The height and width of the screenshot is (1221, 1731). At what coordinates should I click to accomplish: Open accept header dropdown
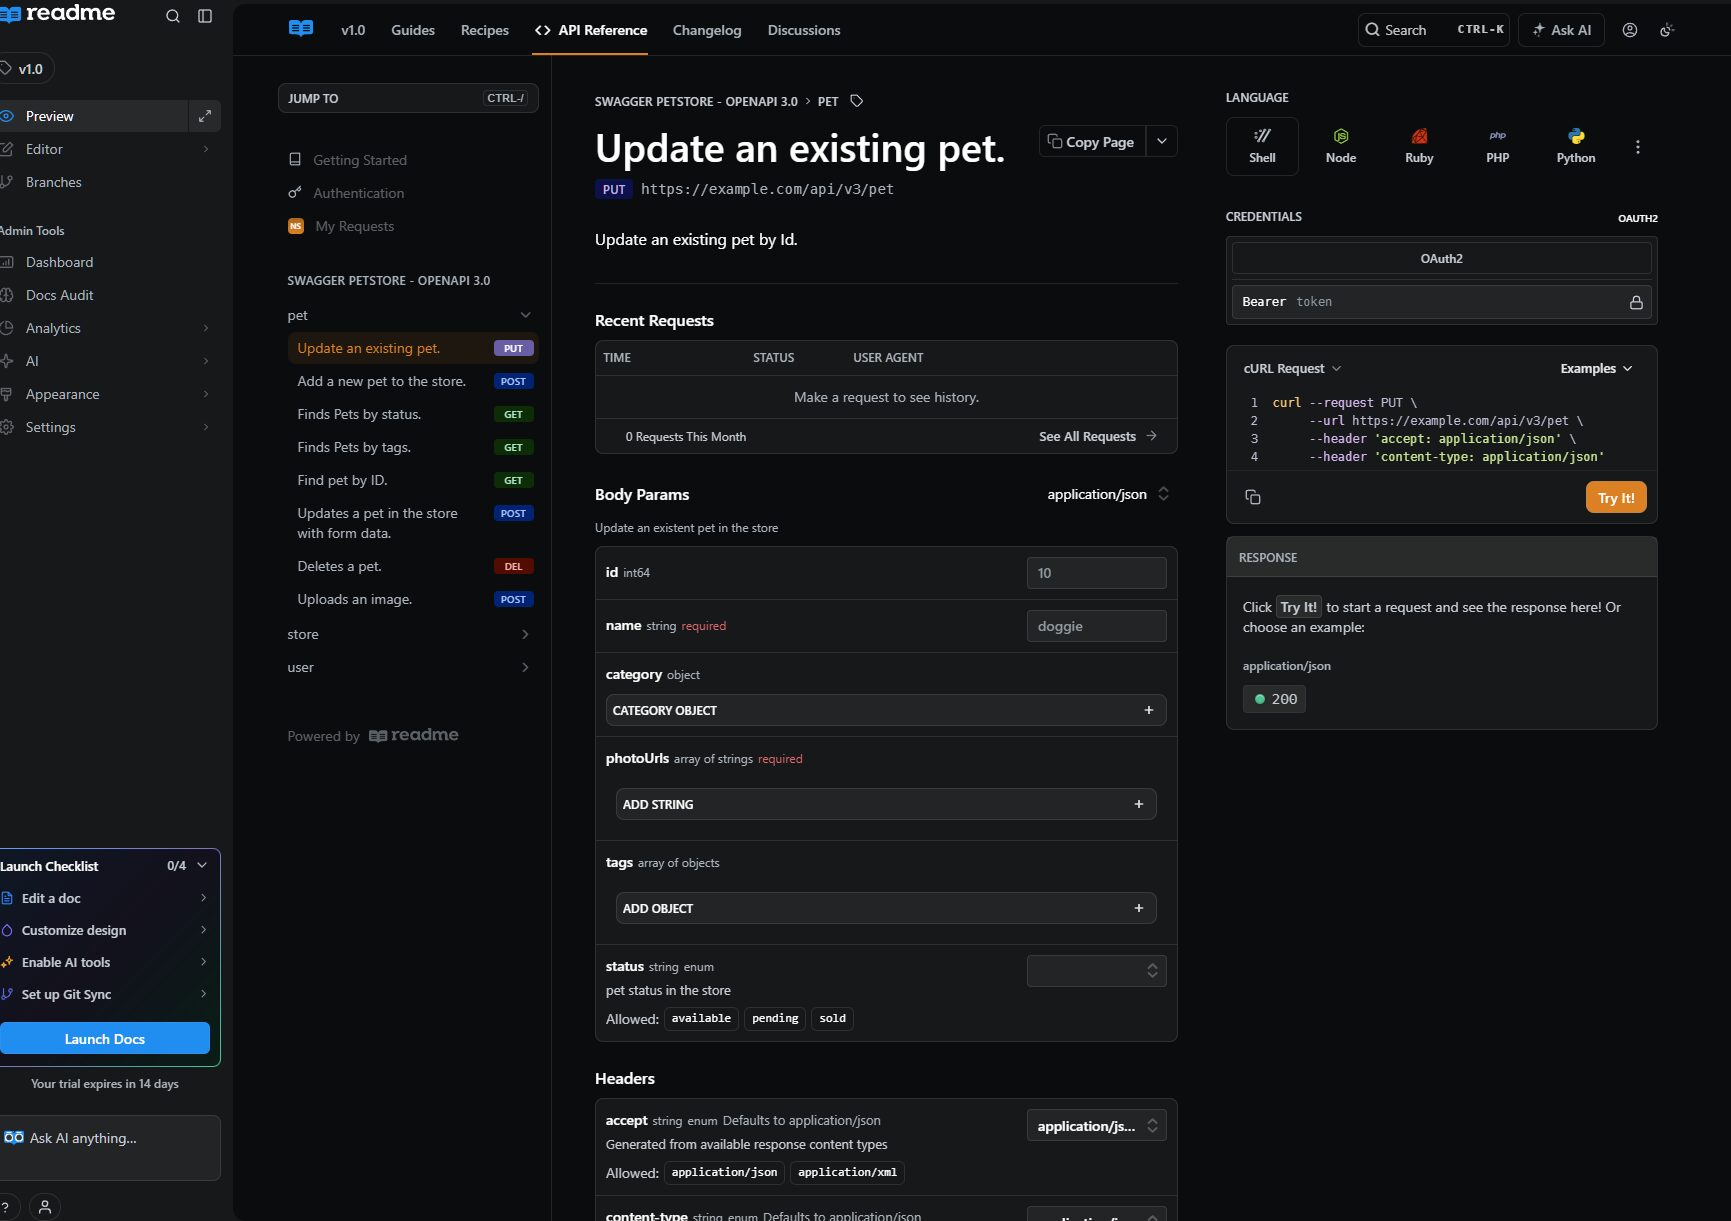(1096, 1126)
